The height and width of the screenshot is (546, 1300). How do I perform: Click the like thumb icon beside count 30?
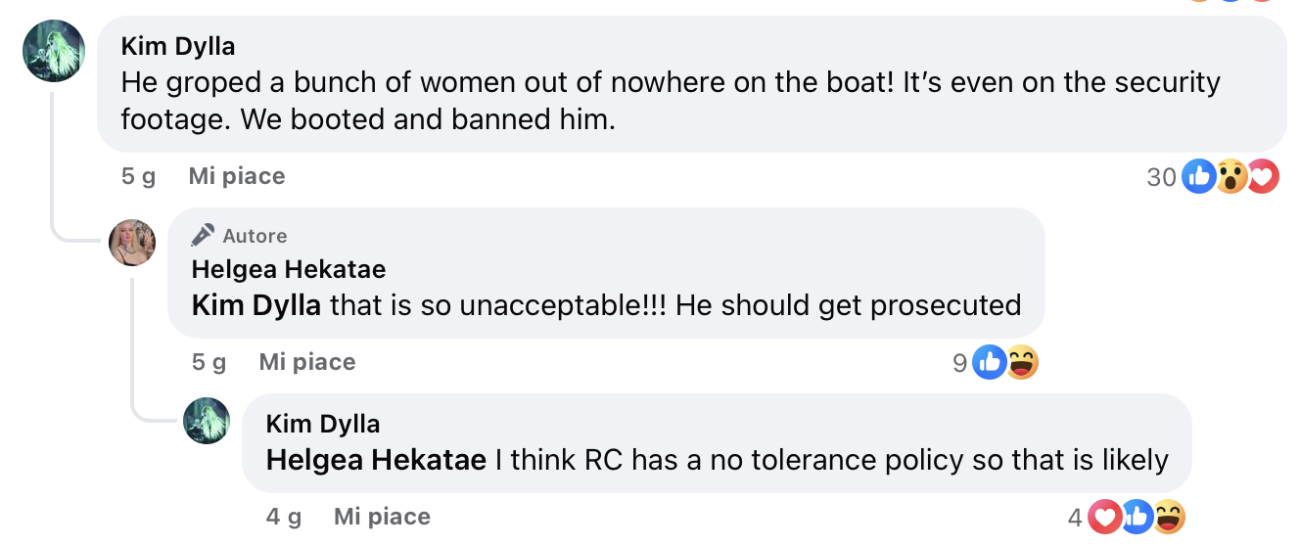[x=1197, y=178]
